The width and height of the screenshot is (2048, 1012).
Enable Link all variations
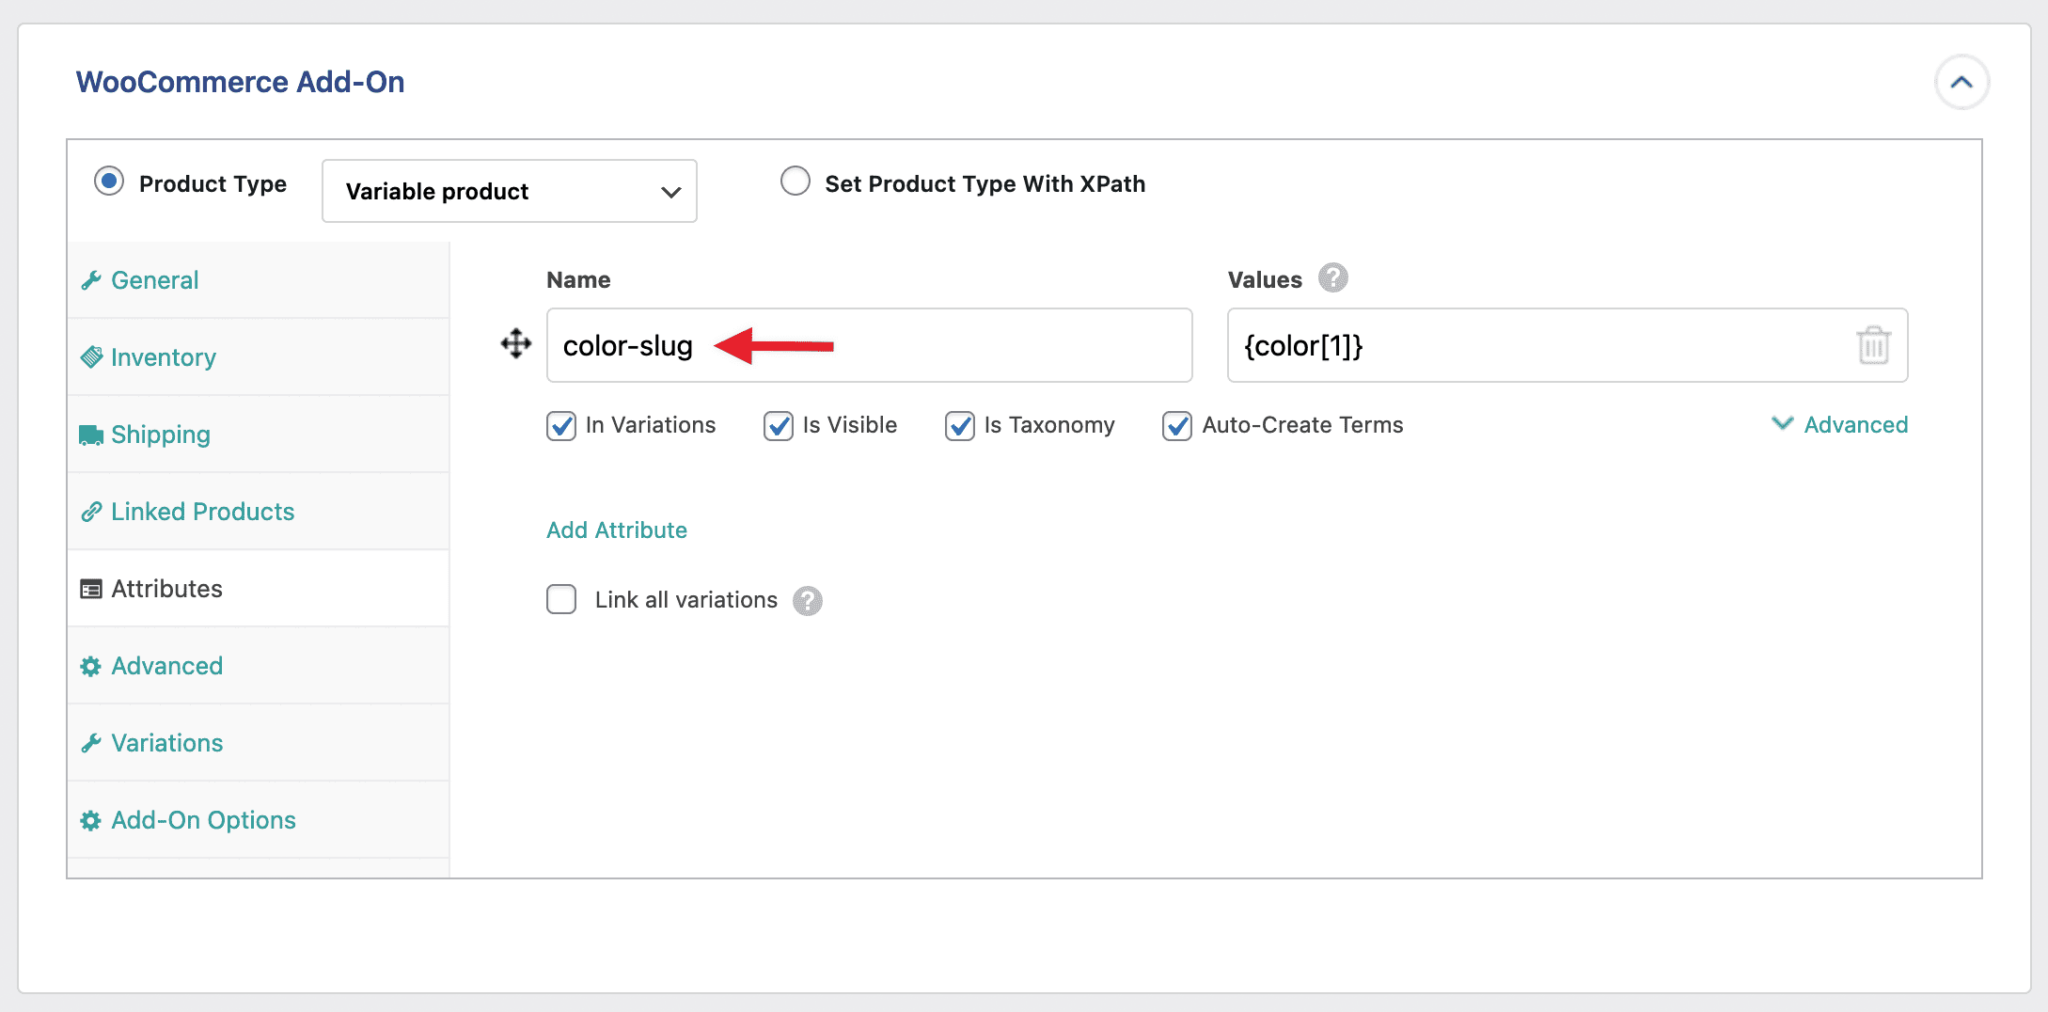(561, 599)
